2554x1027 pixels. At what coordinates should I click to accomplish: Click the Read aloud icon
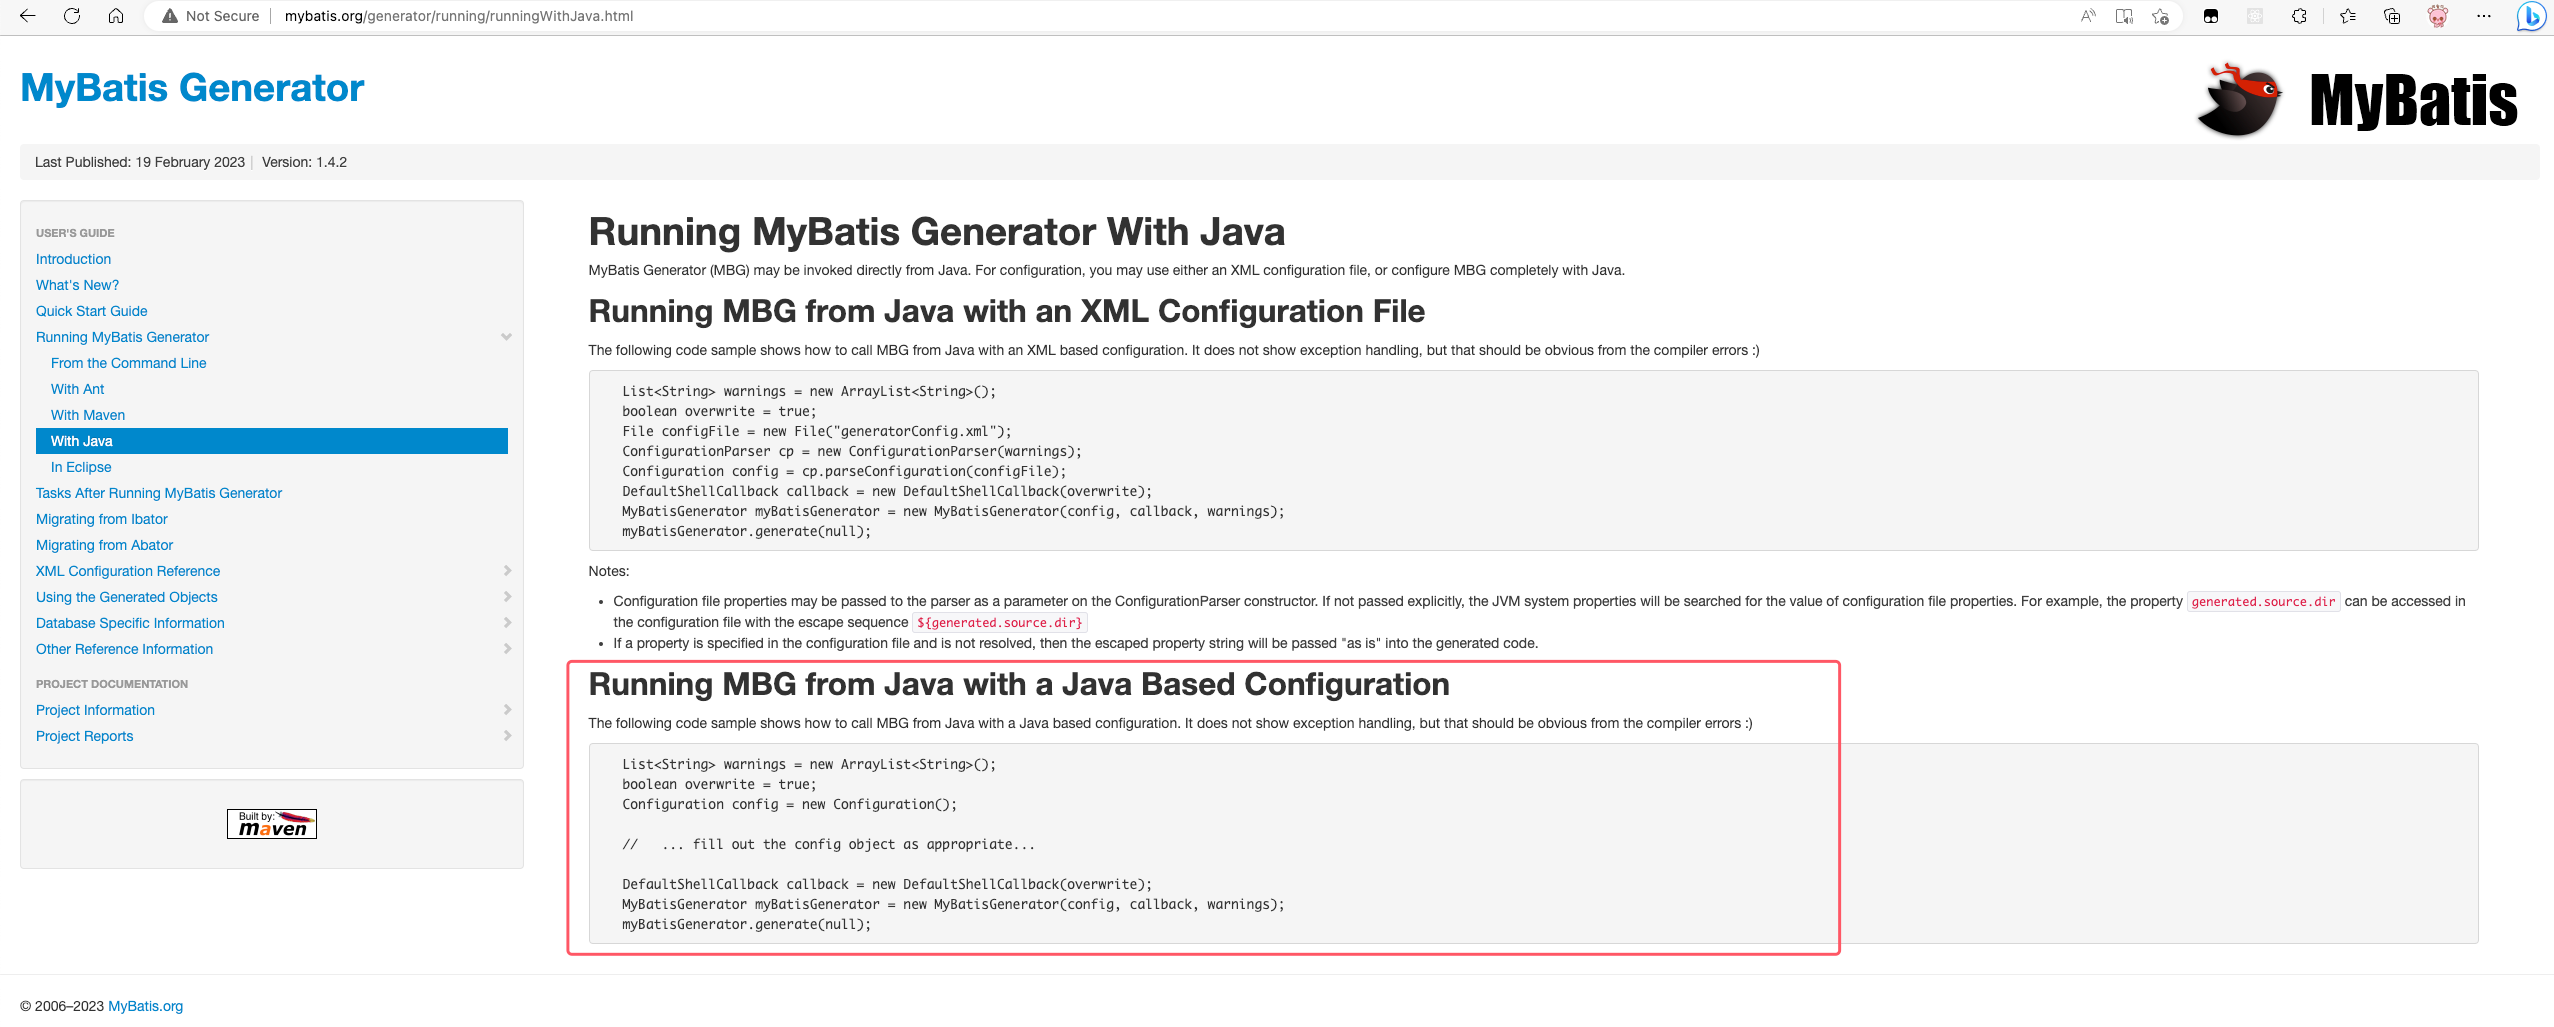[2088, 16]
